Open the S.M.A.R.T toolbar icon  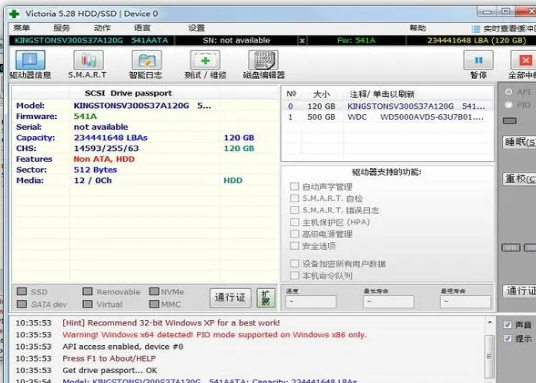(88, 60)
